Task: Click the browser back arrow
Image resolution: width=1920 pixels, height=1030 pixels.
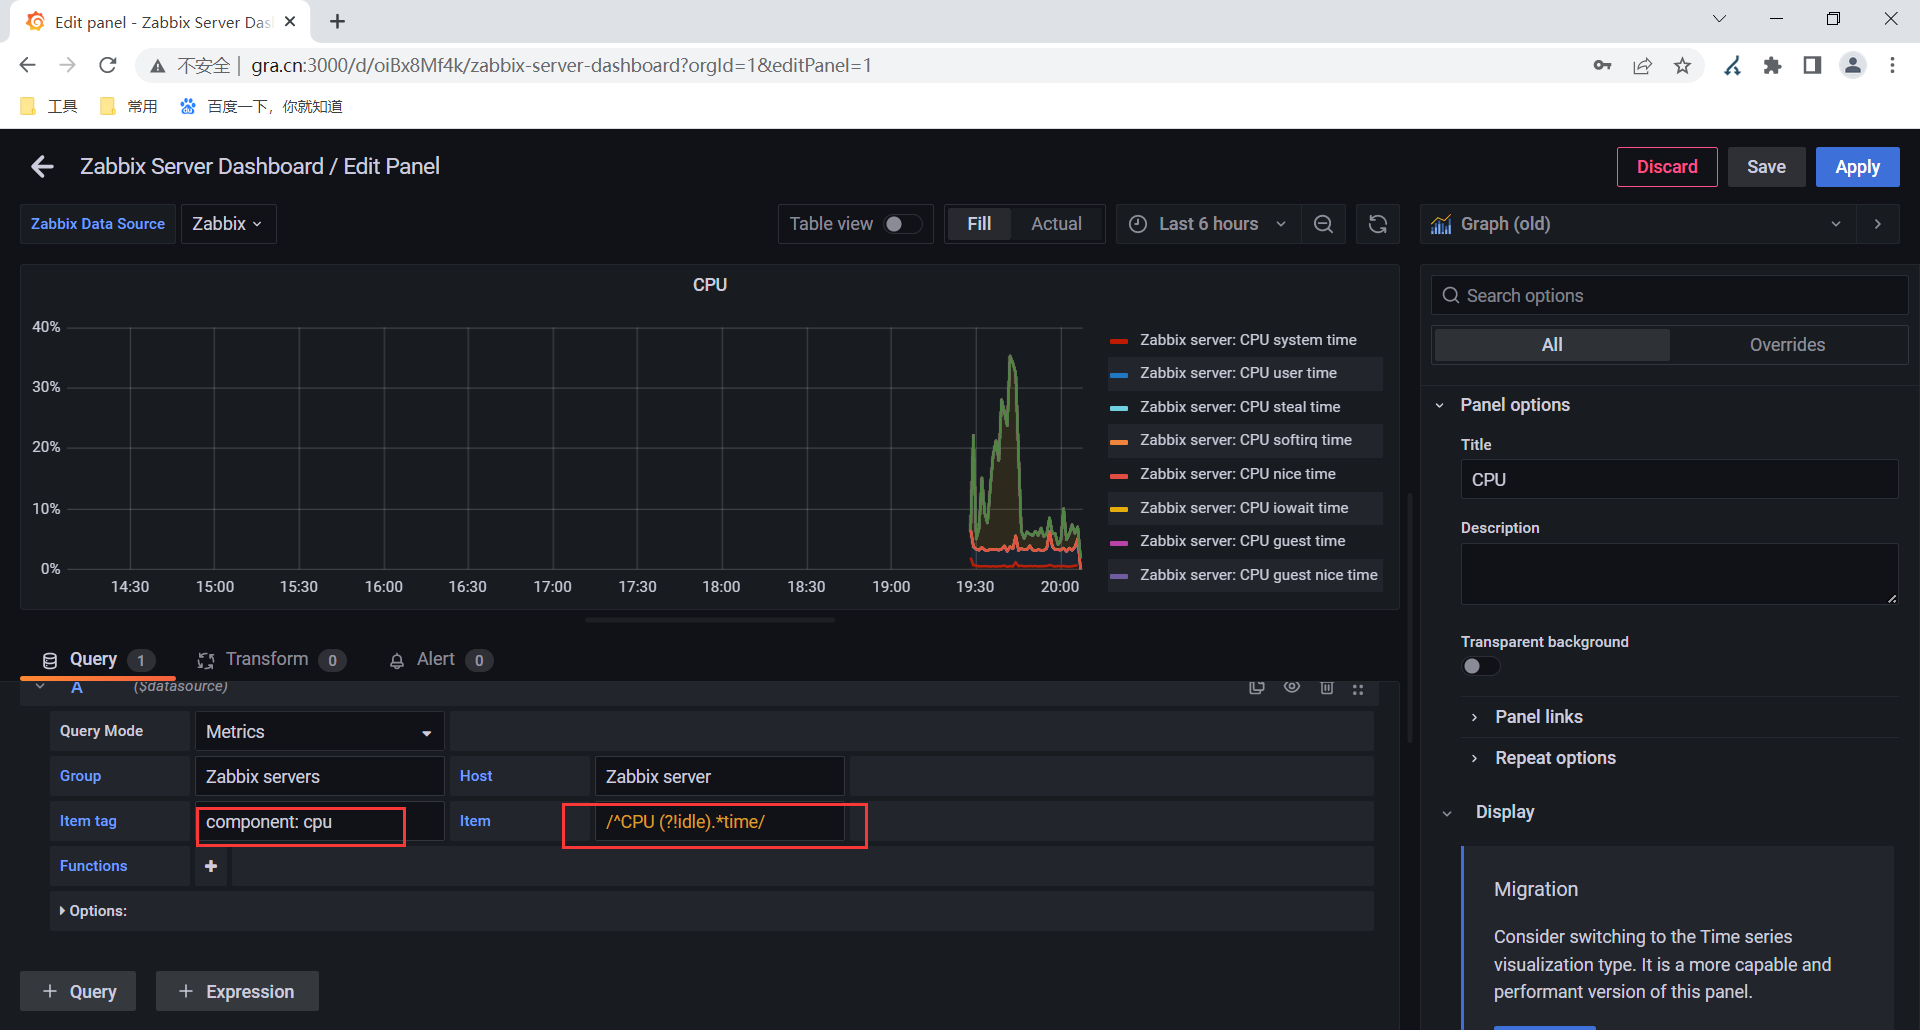Action: [x=27, y=65]
